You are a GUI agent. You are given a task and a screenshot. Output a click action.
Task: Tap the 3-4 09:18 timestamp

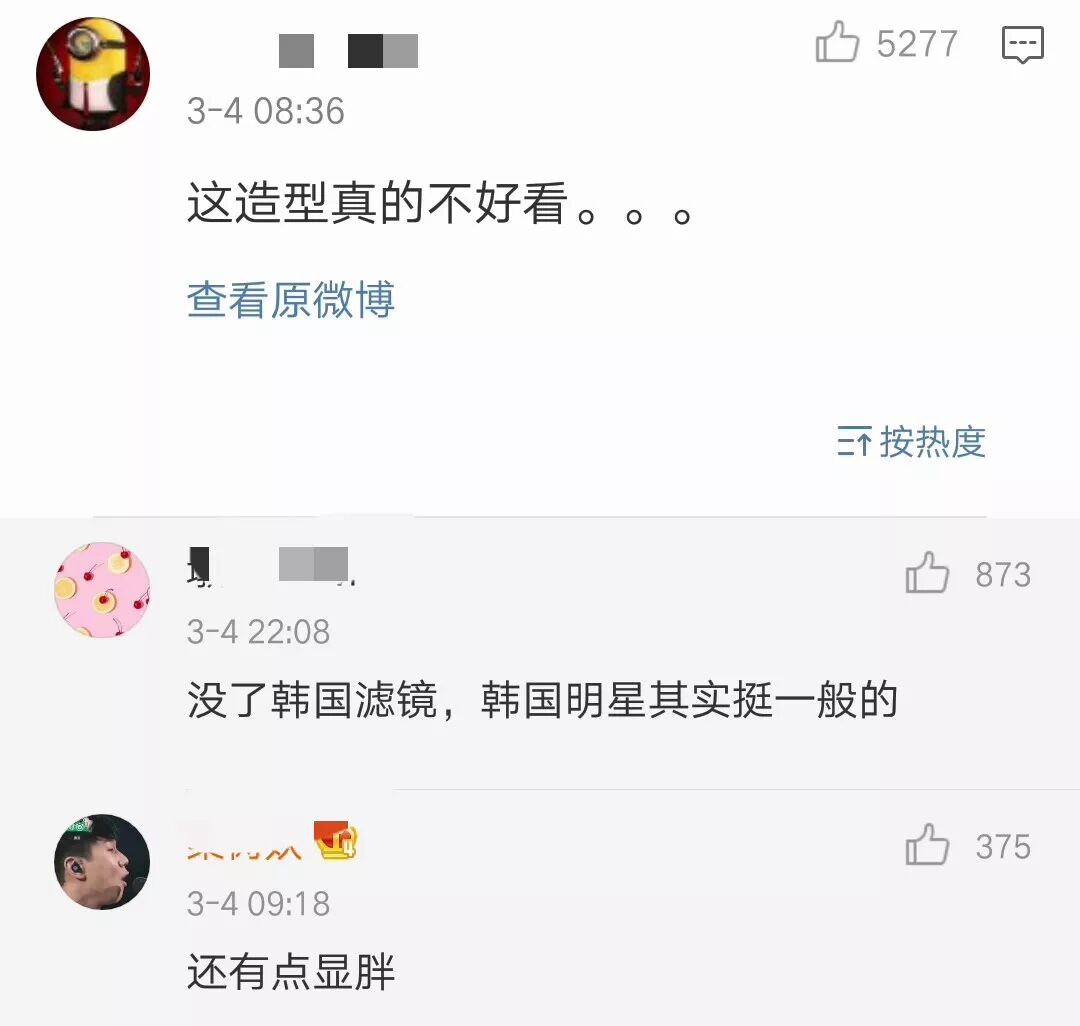tap(258, 903)
